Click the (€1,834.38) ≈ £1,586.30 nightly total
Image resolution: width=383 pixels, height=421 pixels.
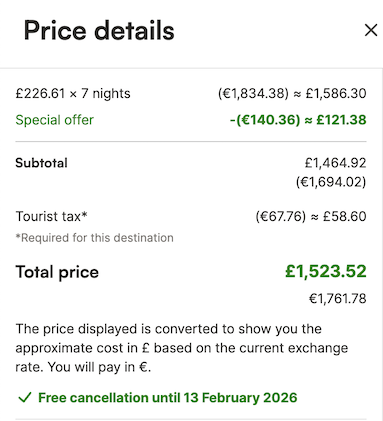[292, 93]
